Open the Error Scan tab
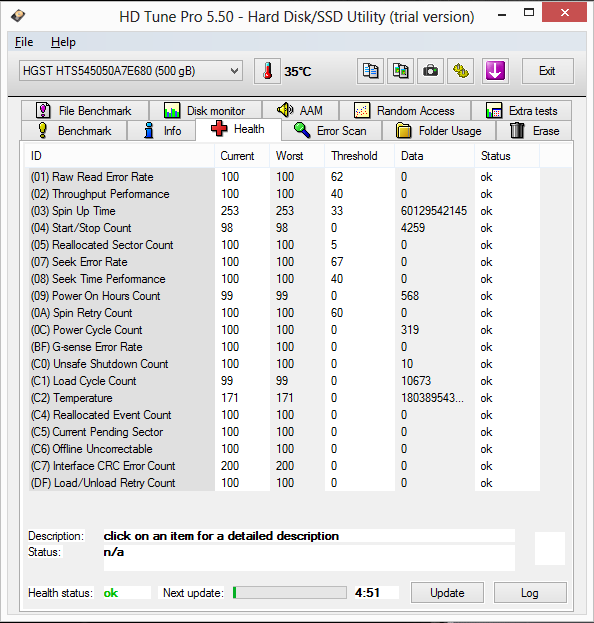Viewport: 594px width, 623px height. (x=331, y=130)
